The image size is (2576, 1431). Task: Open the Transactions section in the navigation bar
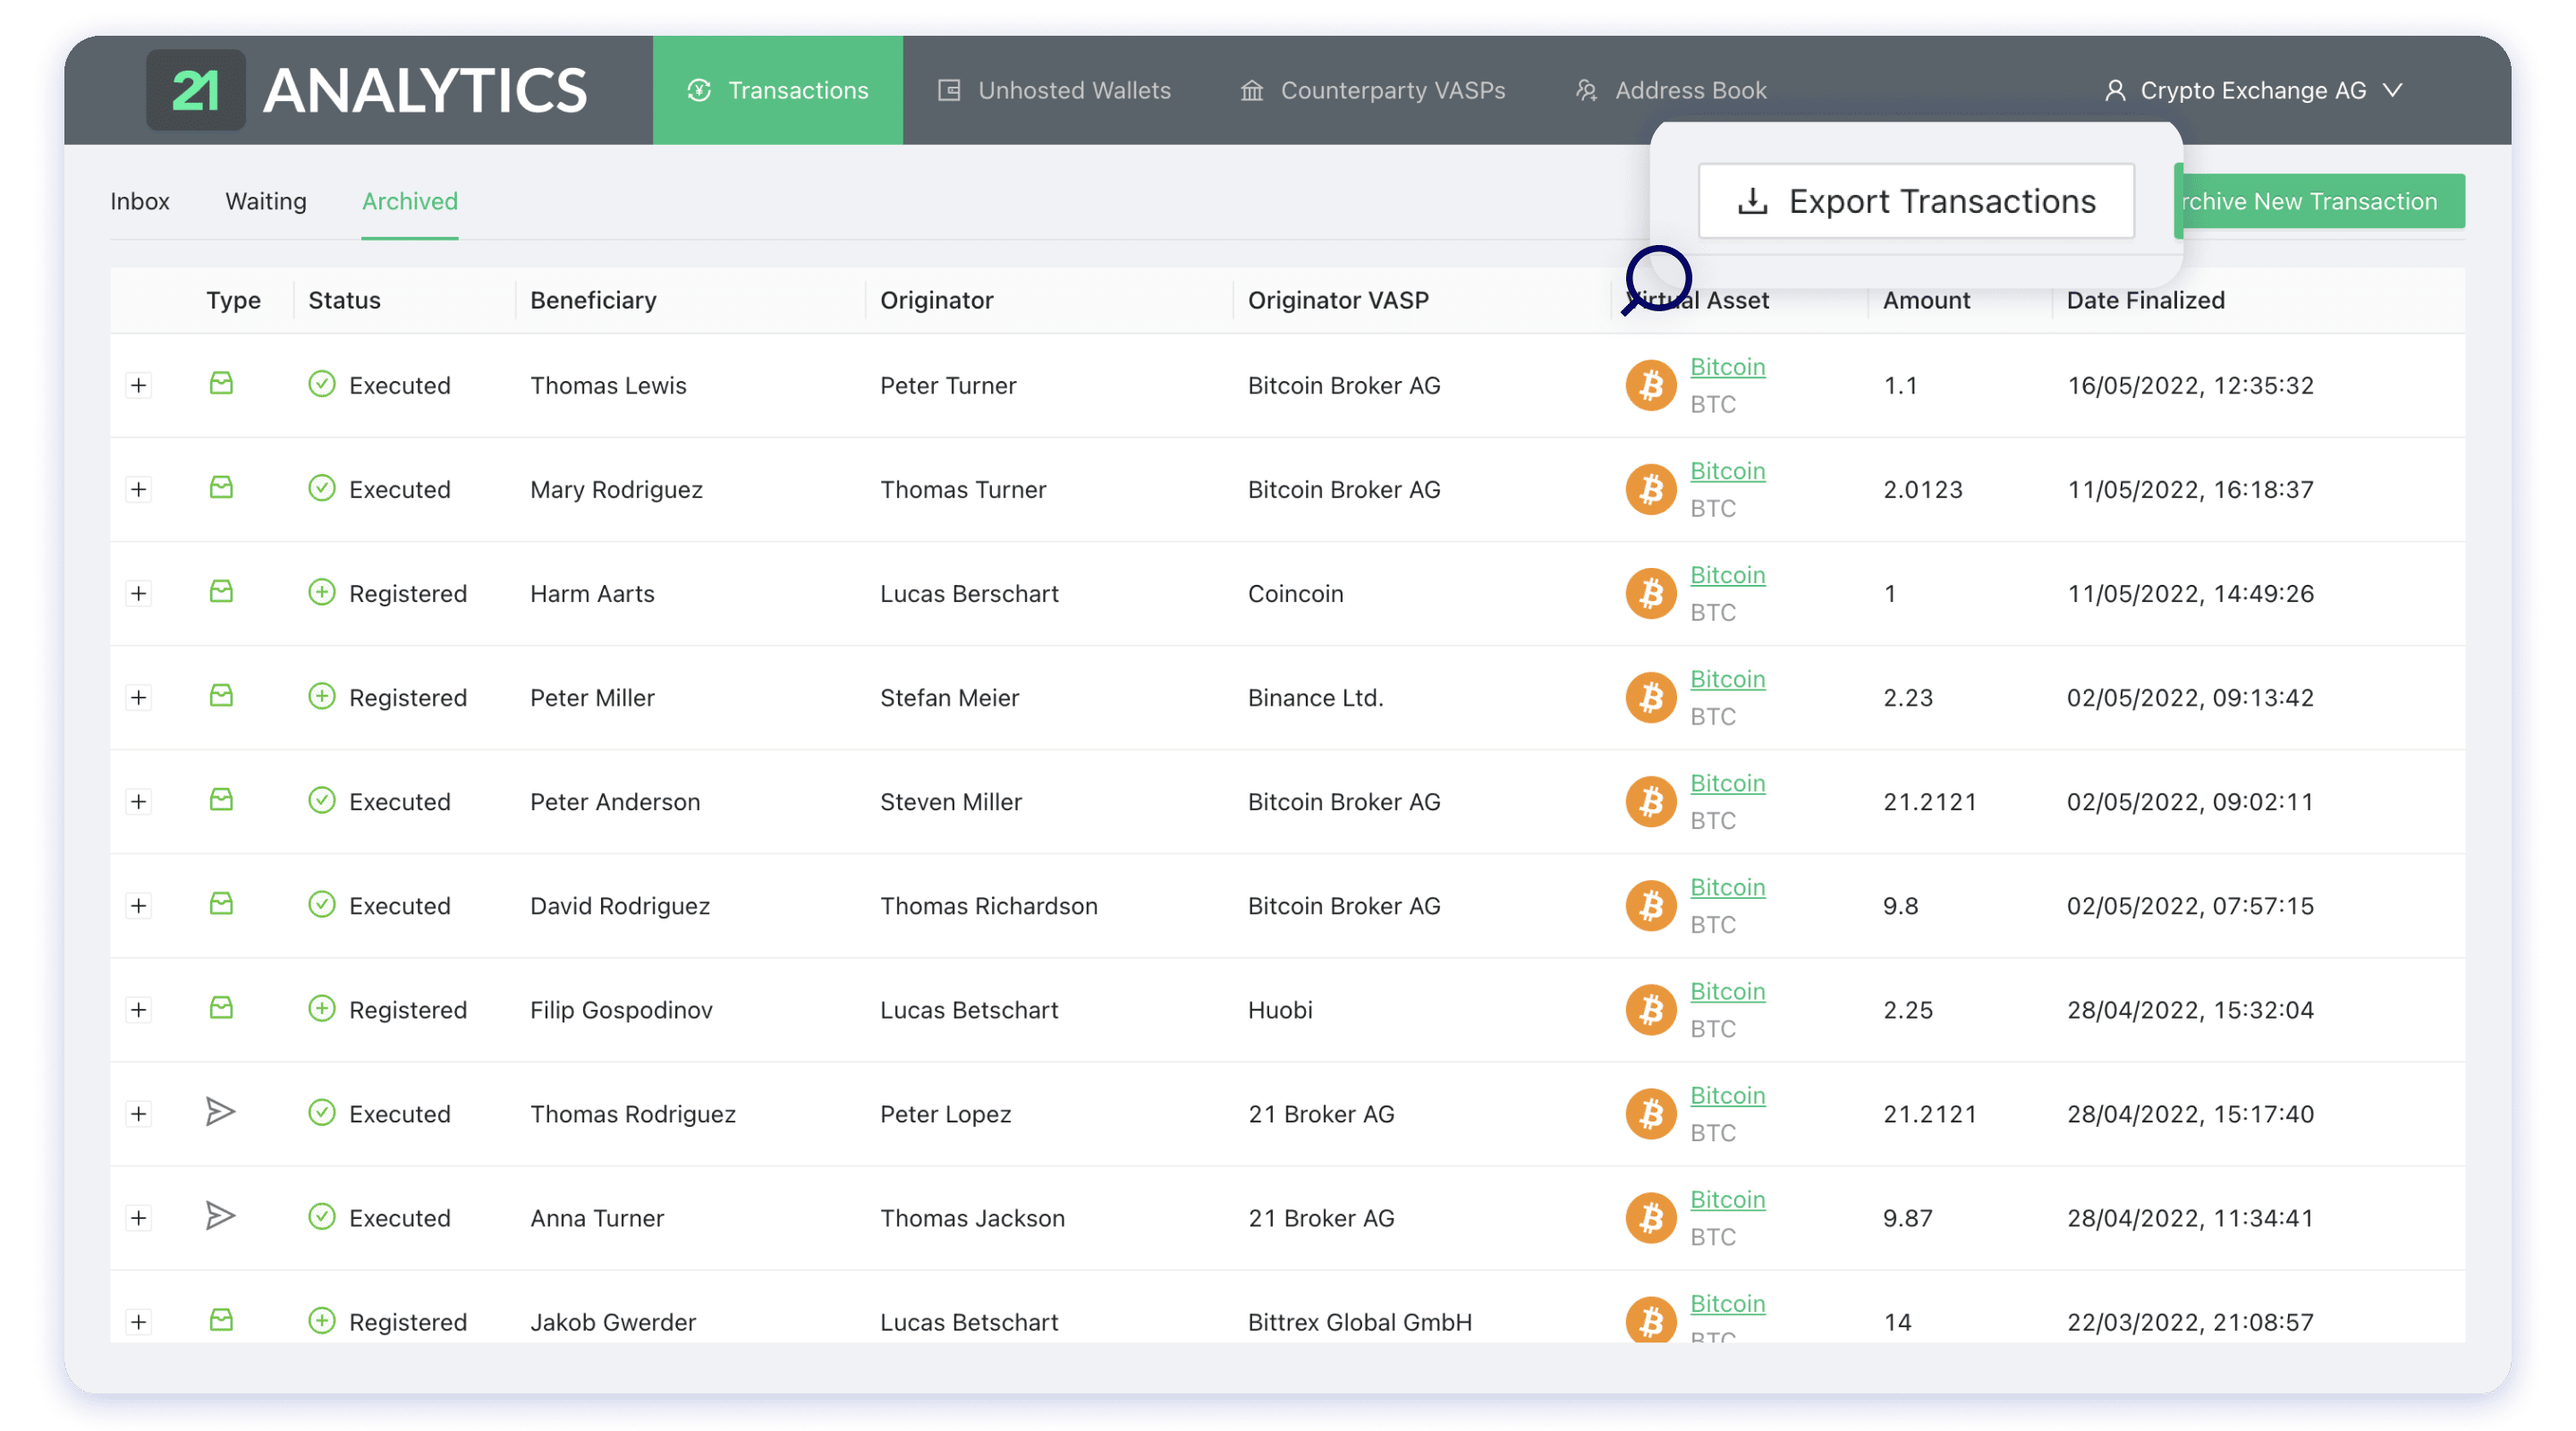click(778, 90)
